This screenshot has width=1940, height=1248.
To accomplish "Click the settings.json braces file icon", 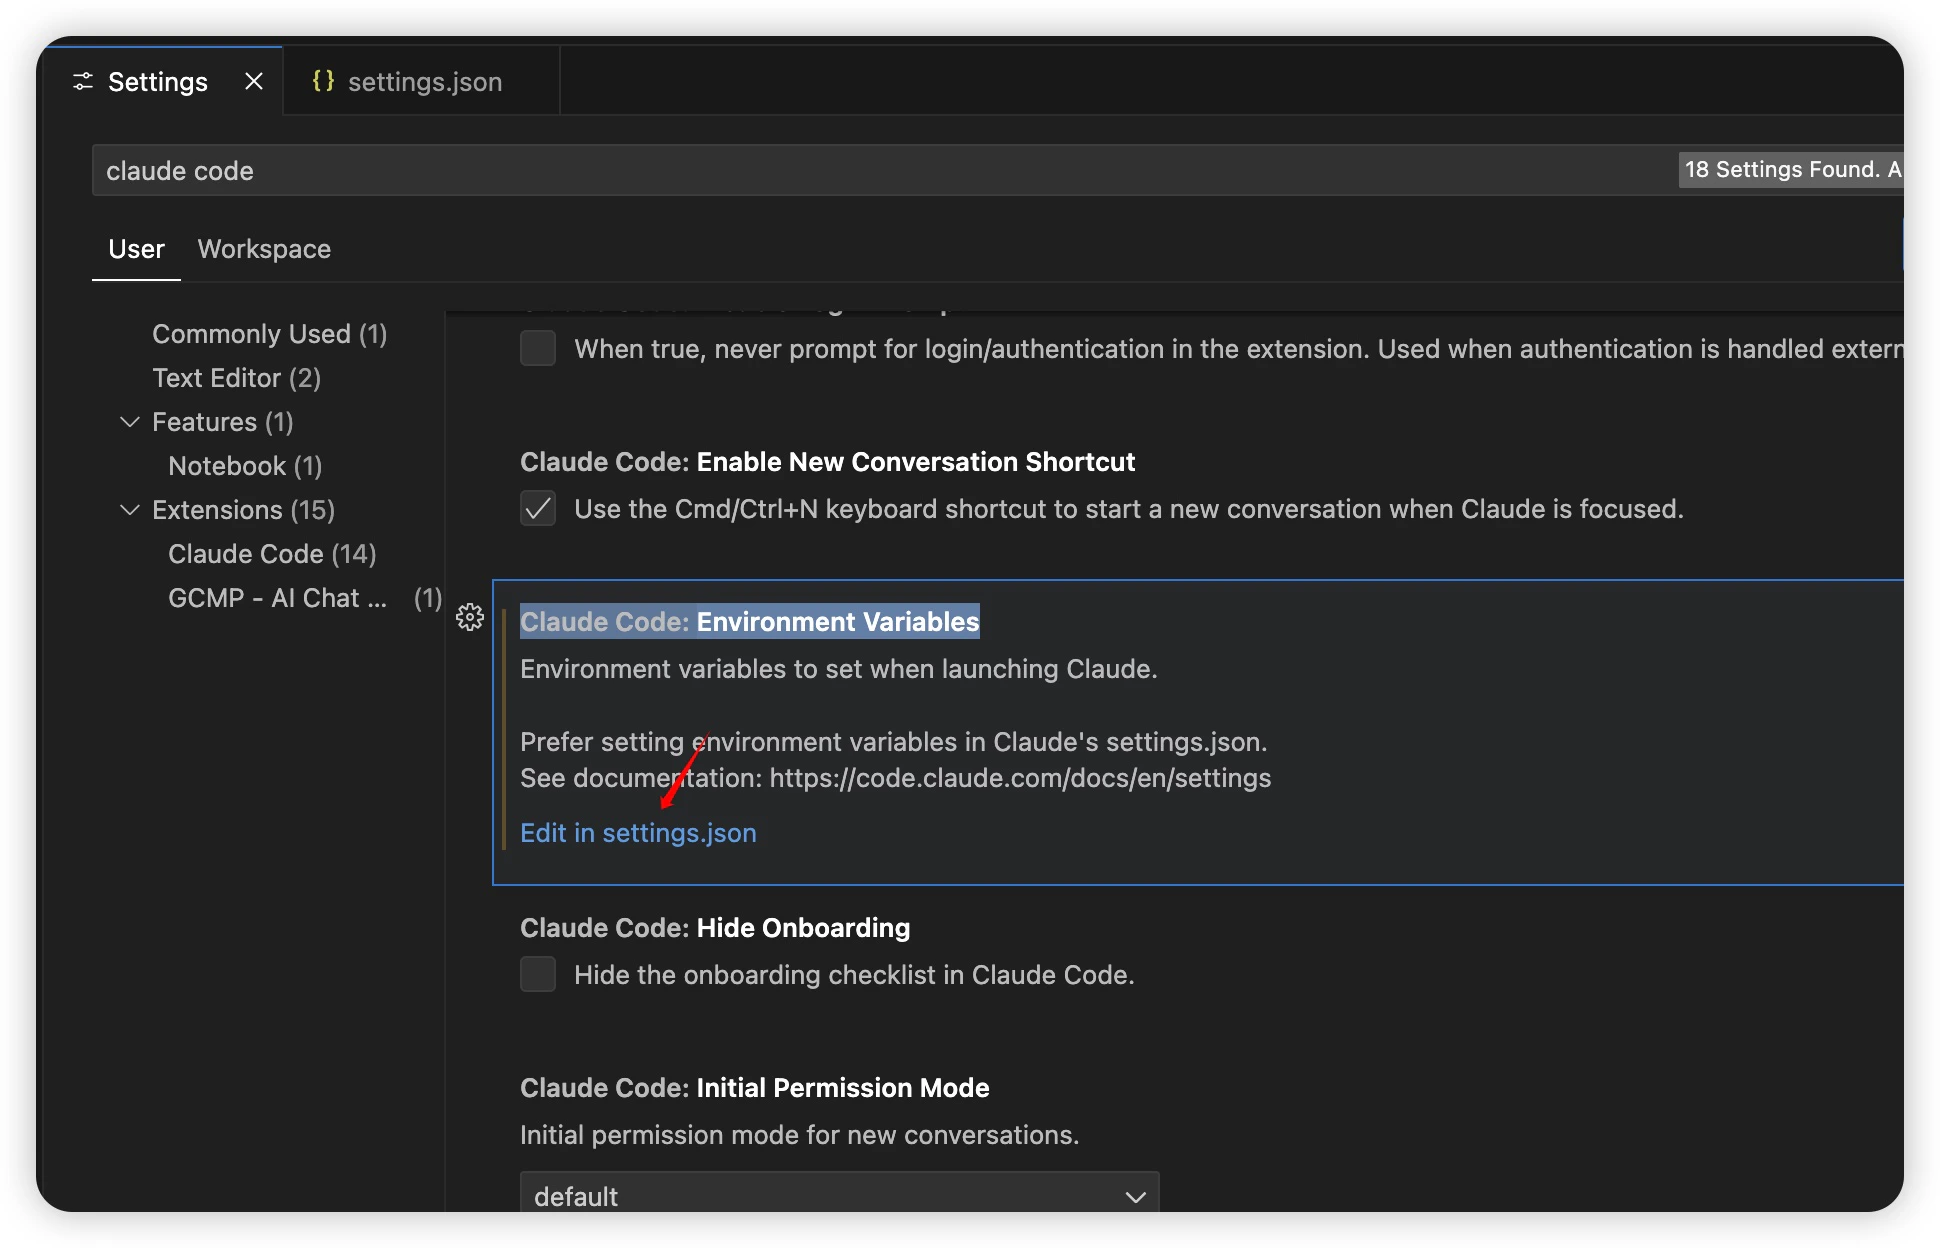I will coord(323,81).
